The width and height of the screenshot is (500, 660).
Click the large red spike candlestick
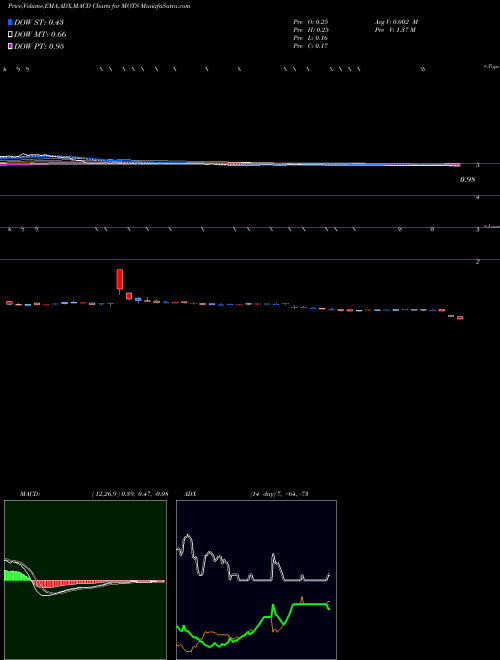120,279
